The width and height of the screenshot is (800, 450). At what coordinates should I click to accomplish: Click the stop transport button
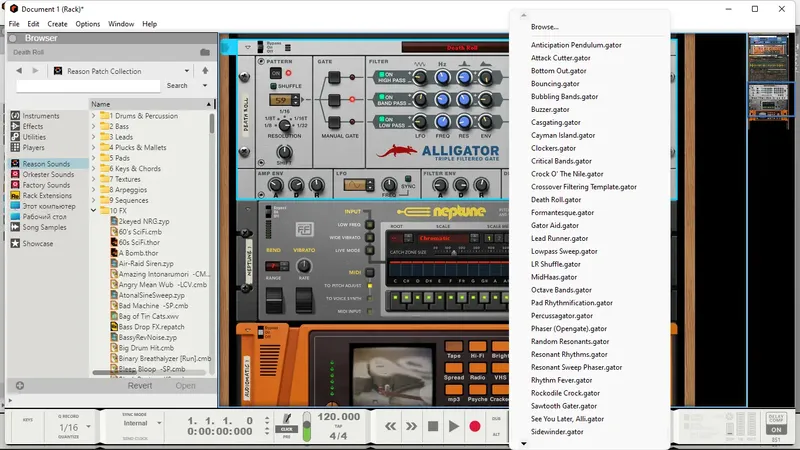point(433,426)
